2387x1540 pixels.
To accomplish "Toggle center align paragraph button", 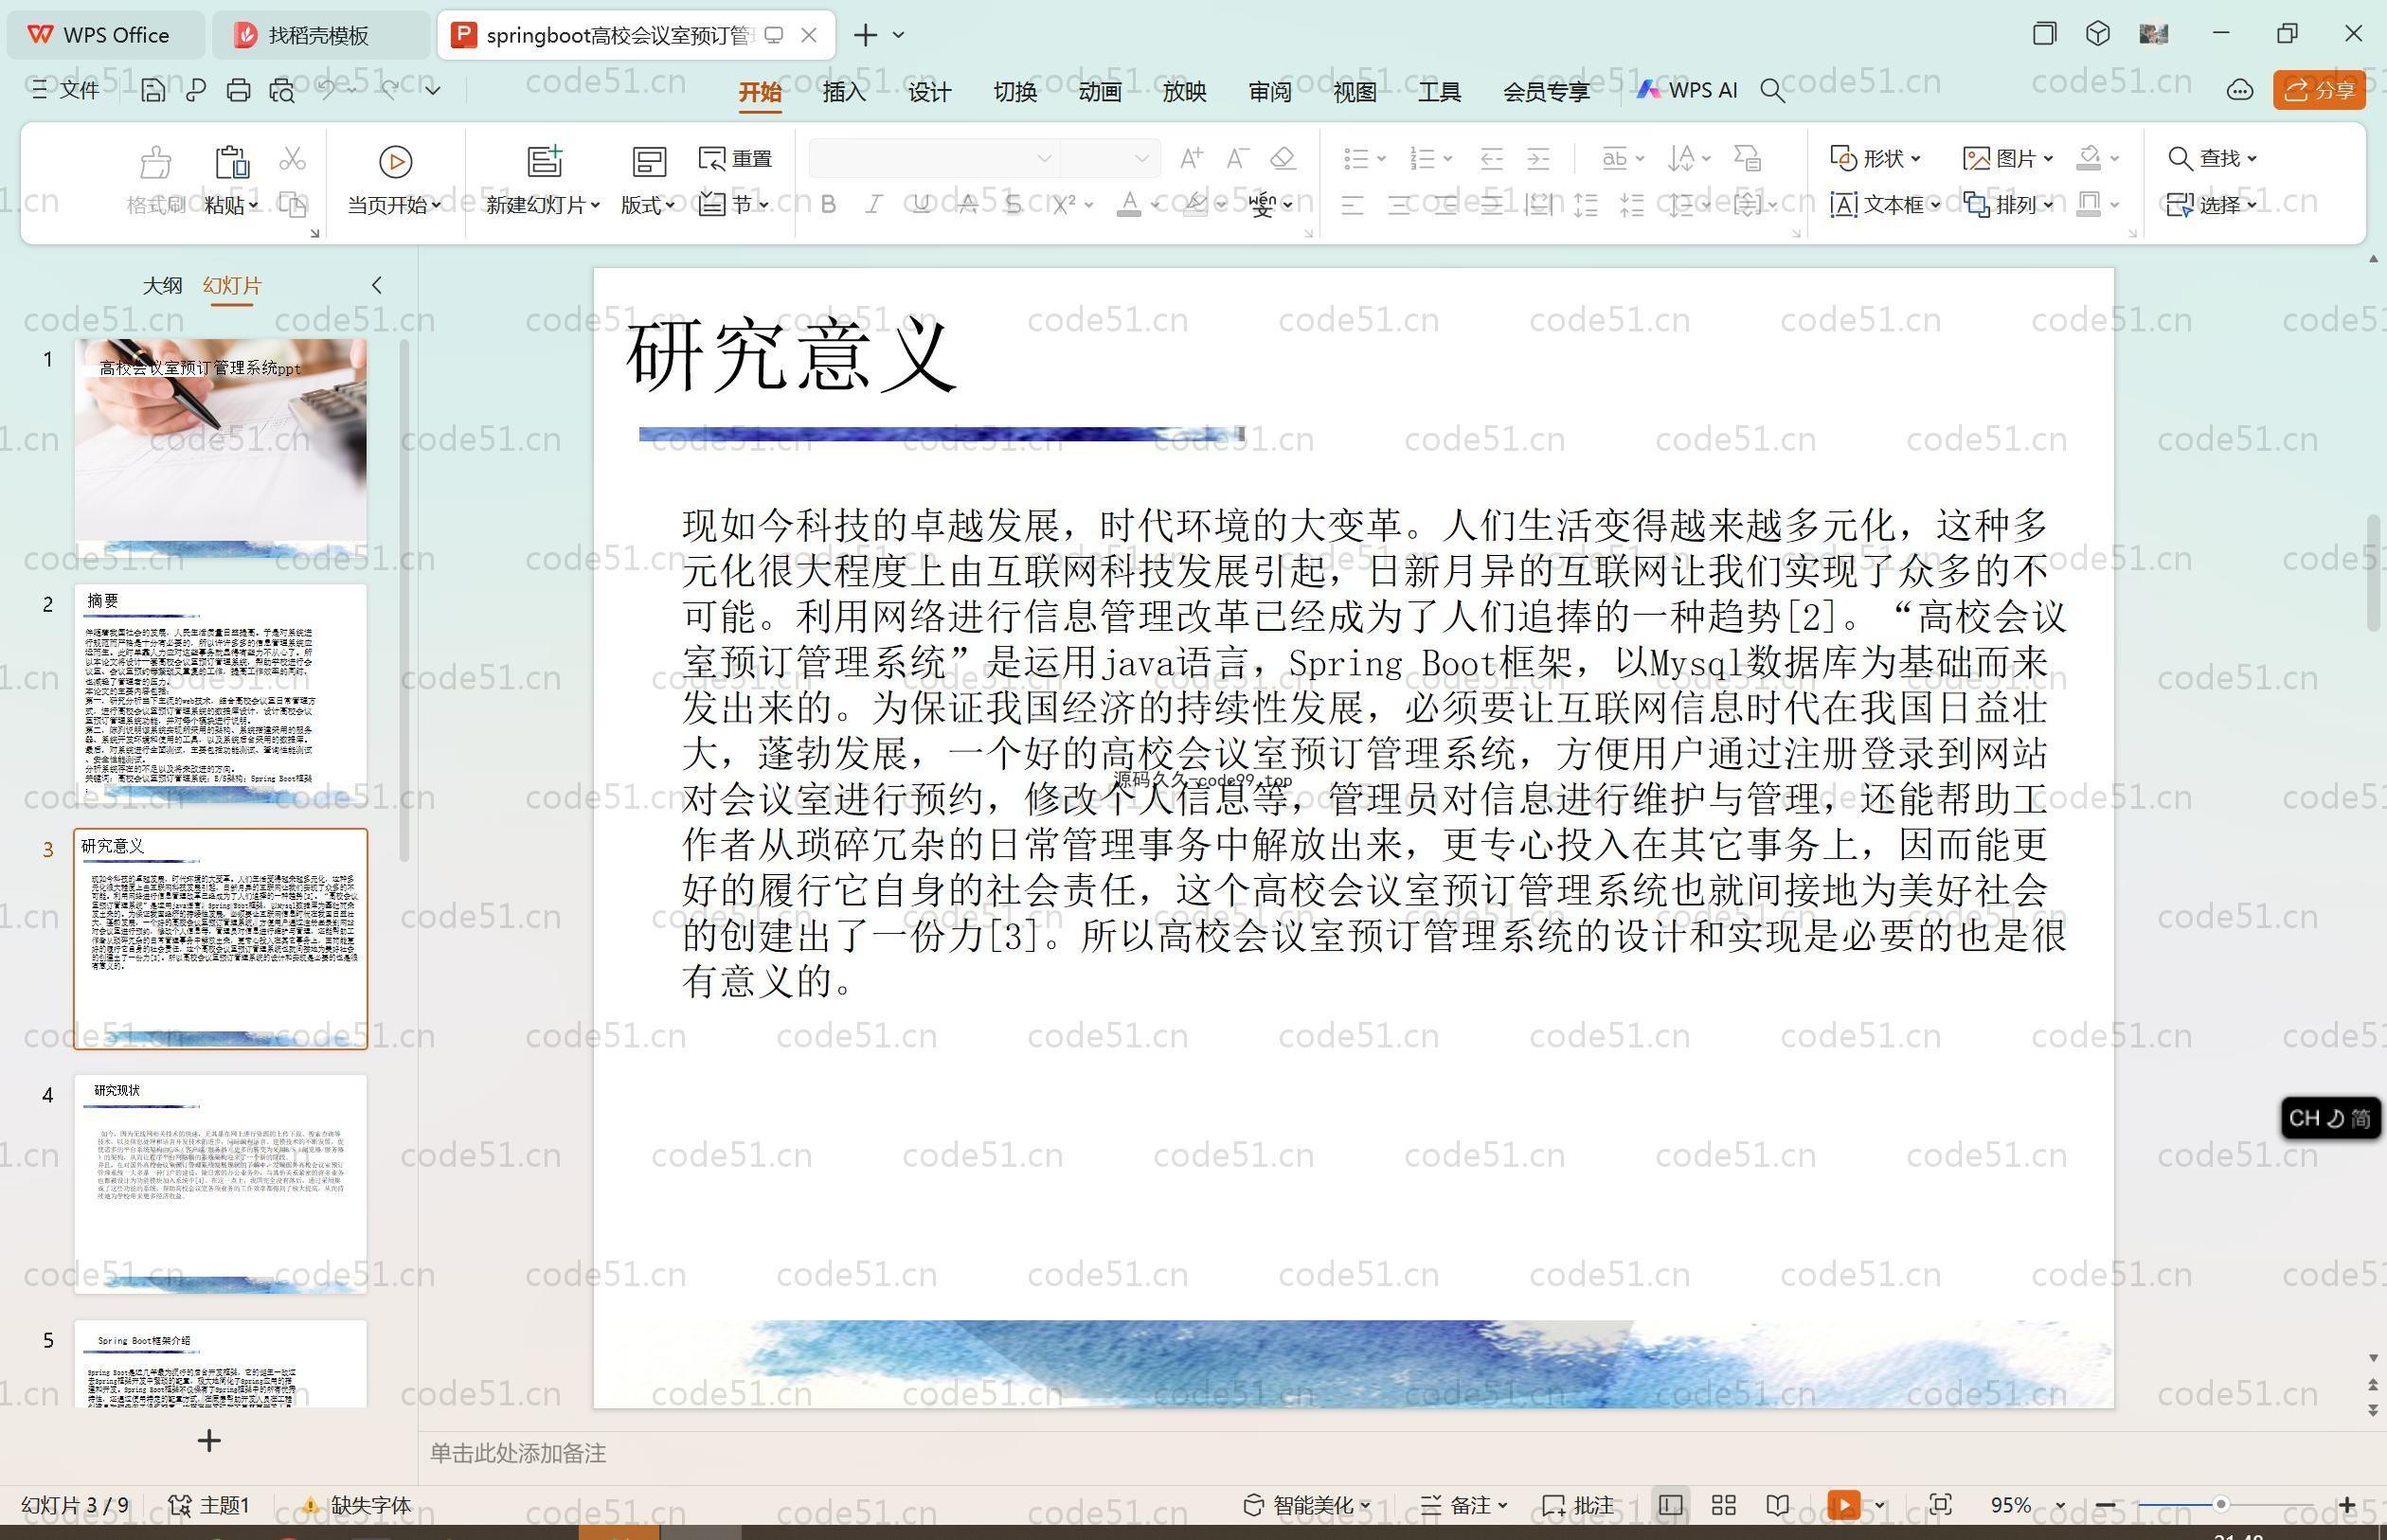I will (x=1399, y=206).
